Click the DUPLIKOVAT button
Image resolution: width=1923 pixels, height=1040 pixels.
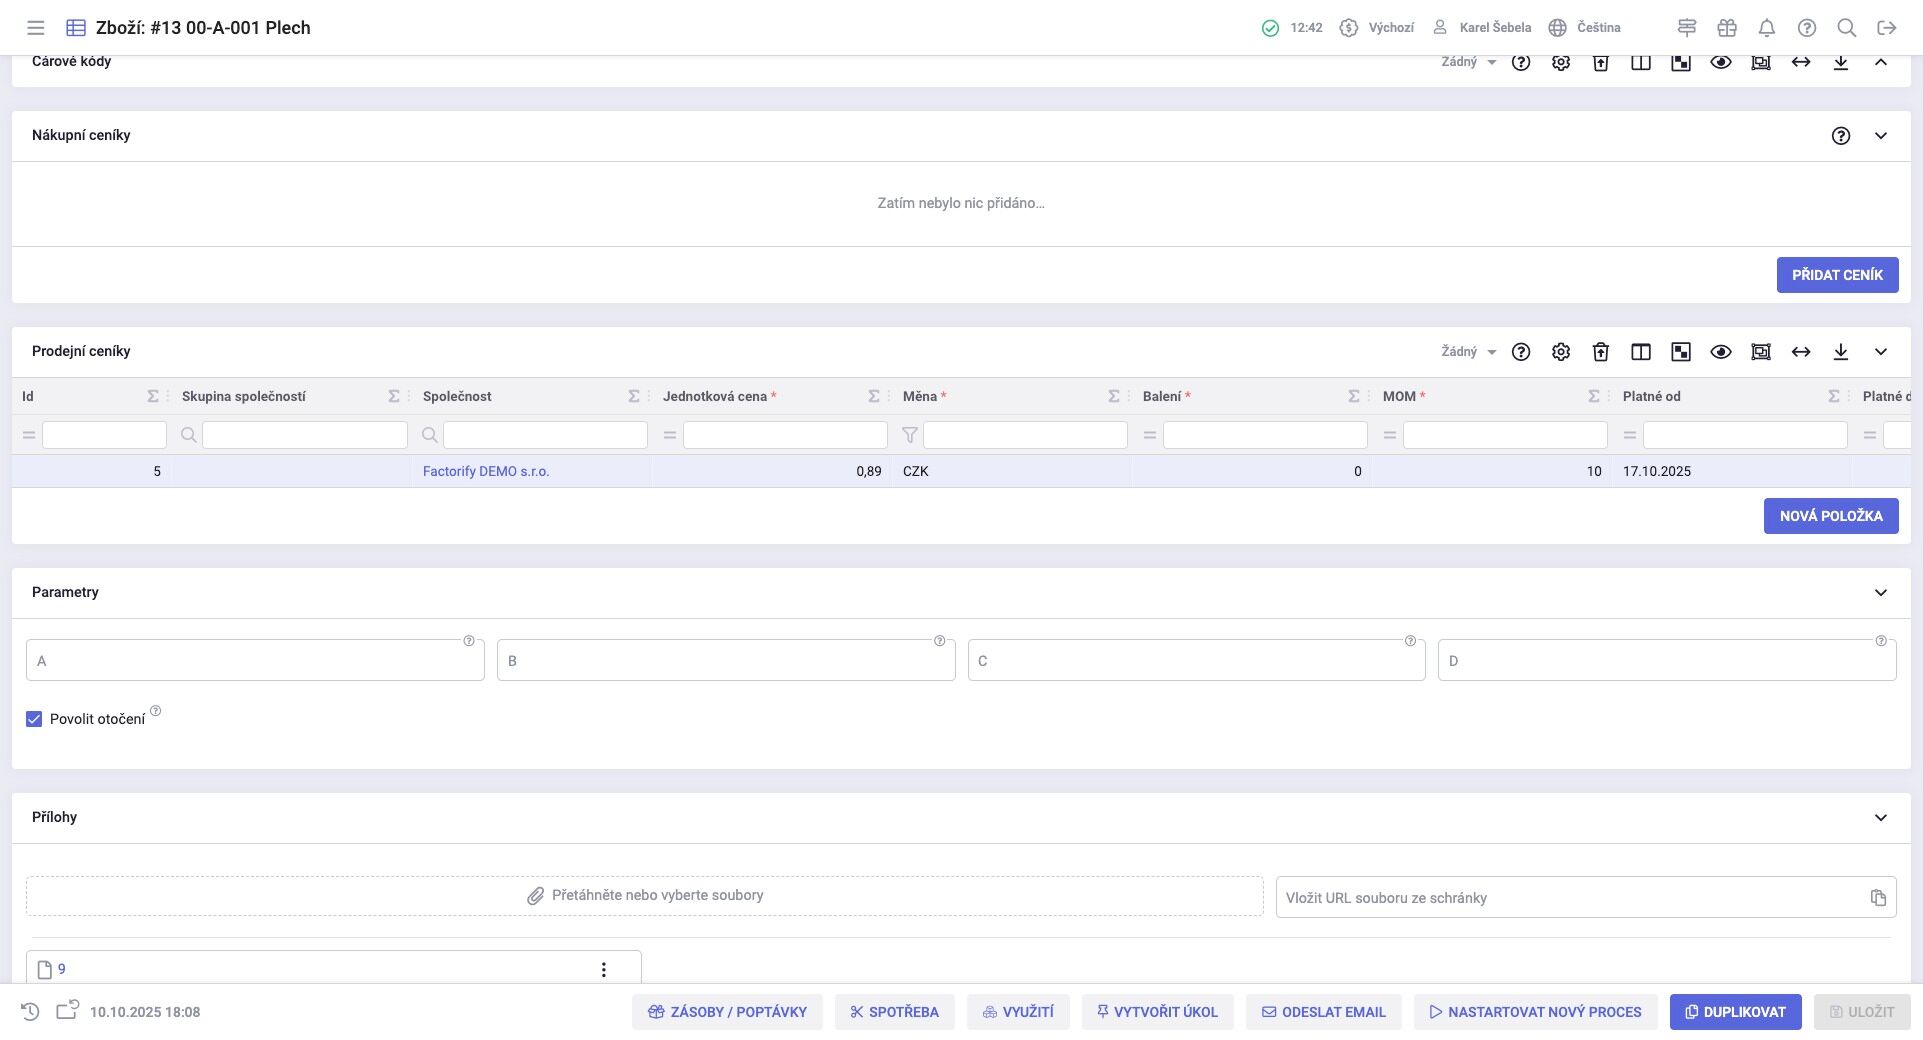coord(1735,1012)
